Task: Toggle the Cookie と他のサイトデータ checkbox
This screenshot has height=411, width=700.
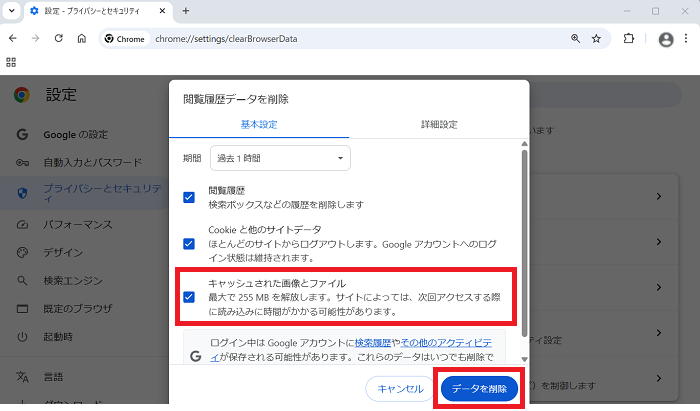Action: pyautogui.click(x=188, y=243)
